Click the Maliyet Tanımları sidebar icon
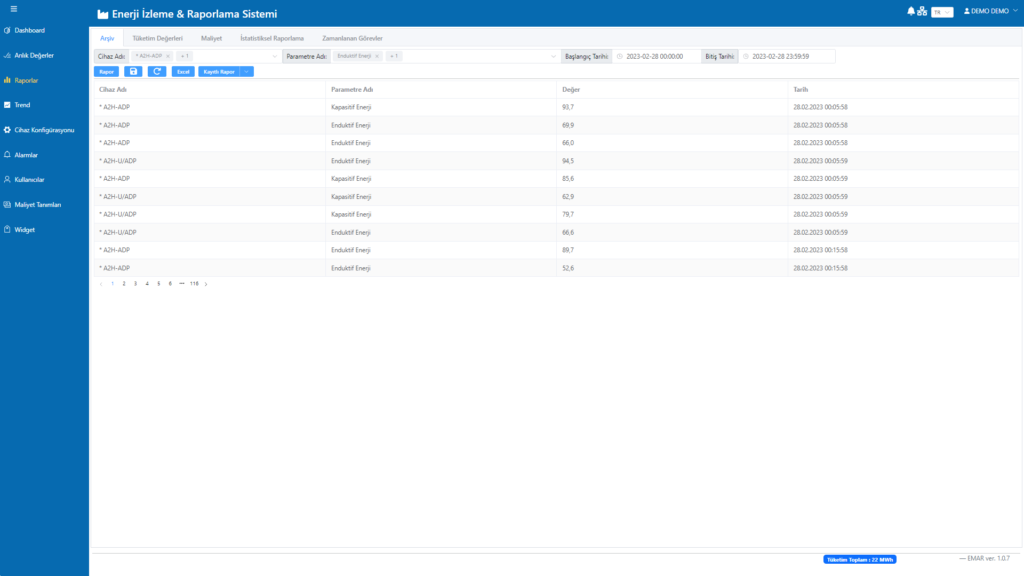The width and height of the screenshot is (1024, 576). point(7,204)
